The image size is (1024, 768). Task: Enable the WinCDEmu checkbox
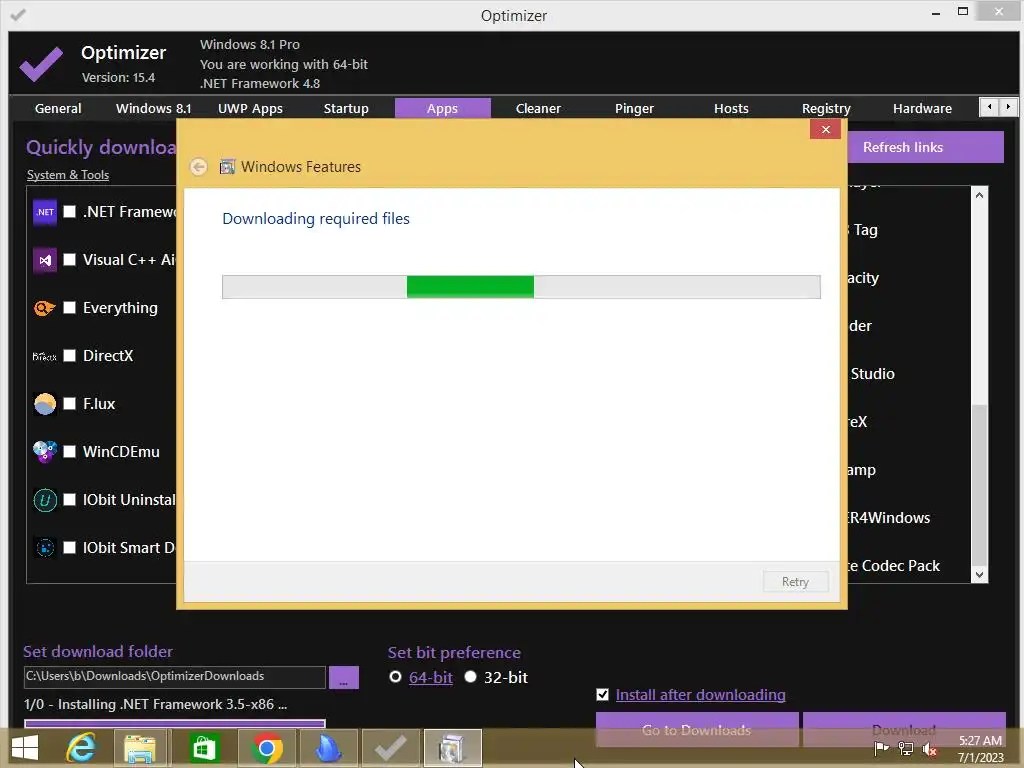tap(69, 452)
